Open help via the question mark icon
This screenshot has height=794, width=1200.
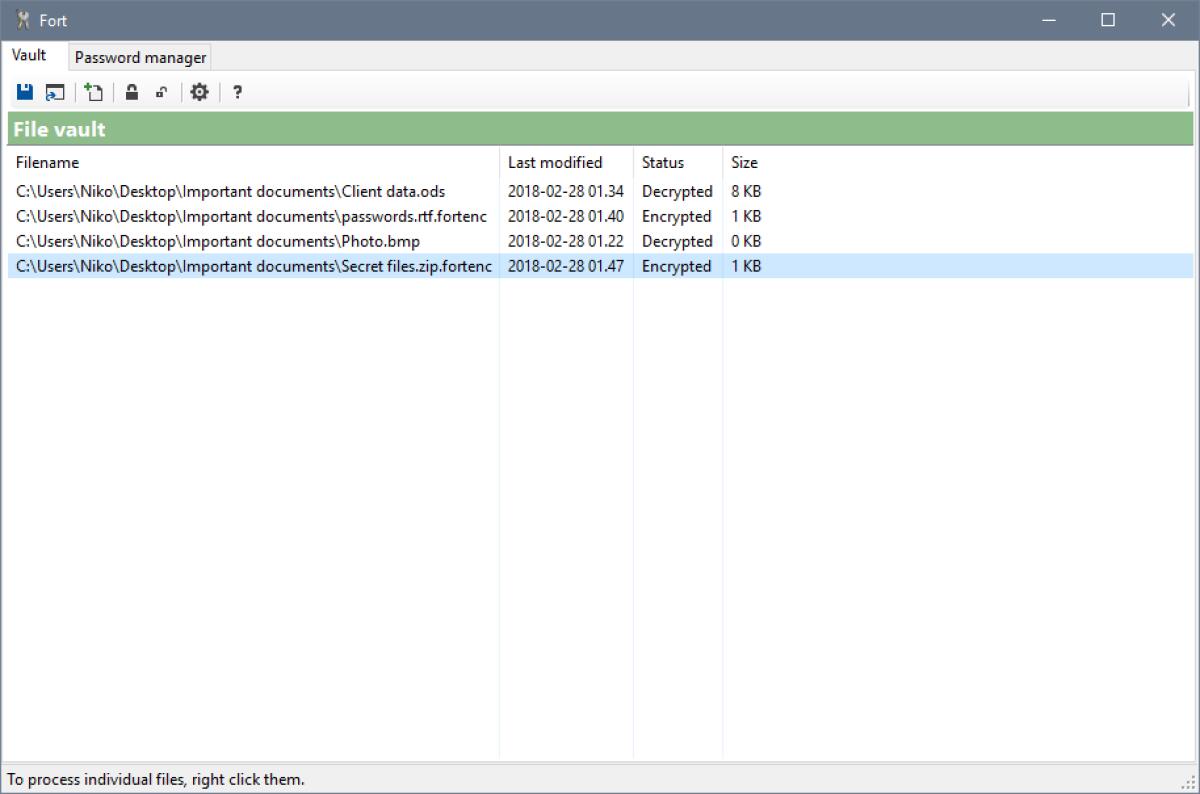click(x=236, y=91)
